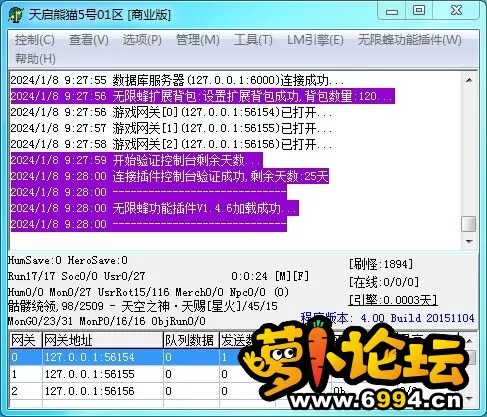Click the [引擎:0.0003天] status text
487x417 pixels.
393,300
